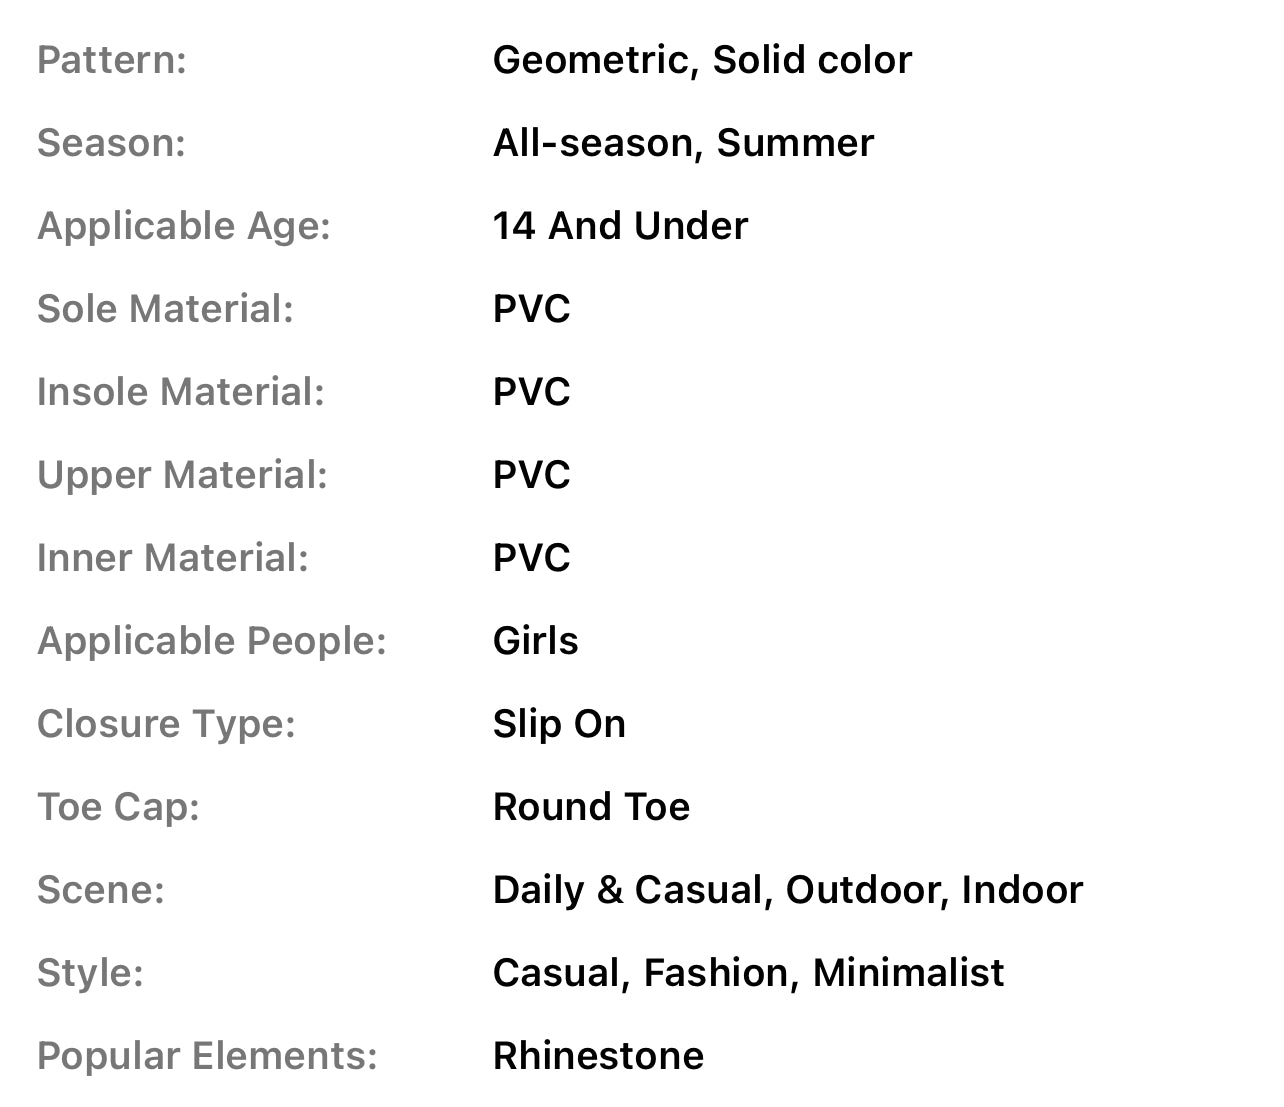Click the Sole Material label

165,309
